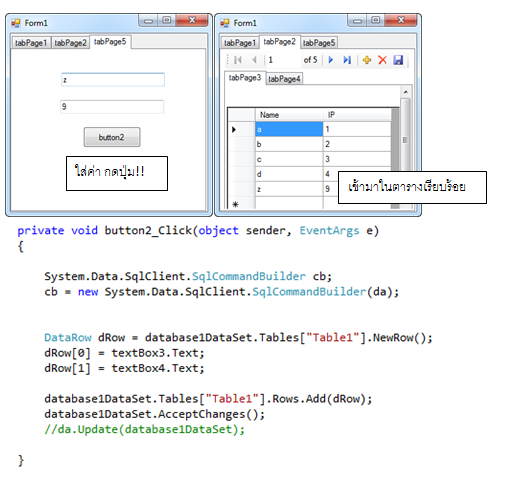Screen dimensions: 510x482
Task: Minimize the right Form1 window
Action: coord(357,21)
